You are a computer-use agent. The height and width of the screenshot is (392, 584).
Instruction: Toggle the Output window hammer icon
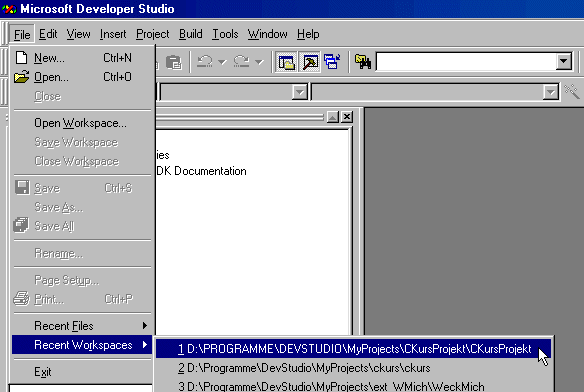click(x=310, y=62)
